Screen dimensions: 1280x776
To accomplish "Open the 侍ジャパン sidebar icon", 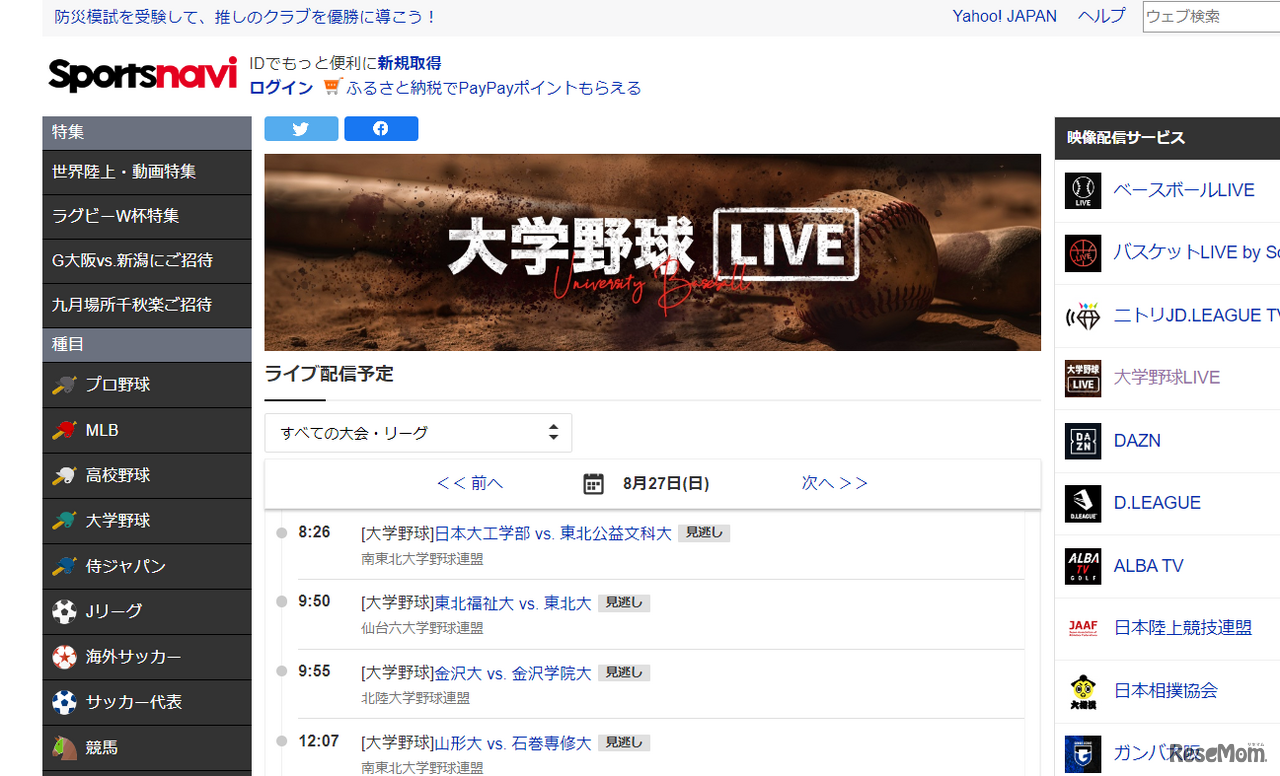I will point(64,566).
